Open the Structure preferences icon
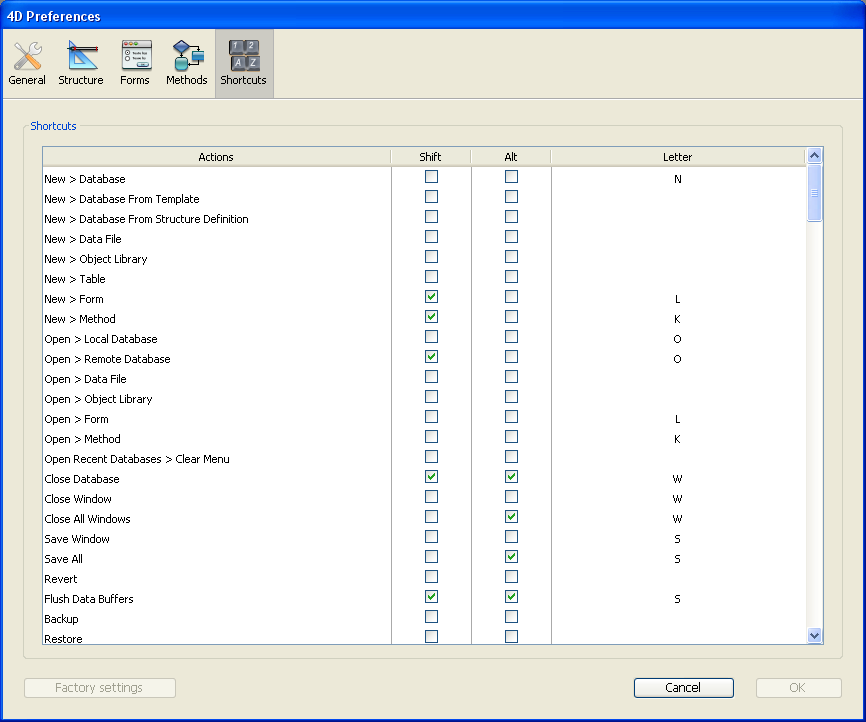The height and width of the screenshot is (722, 866). point(81,63)
